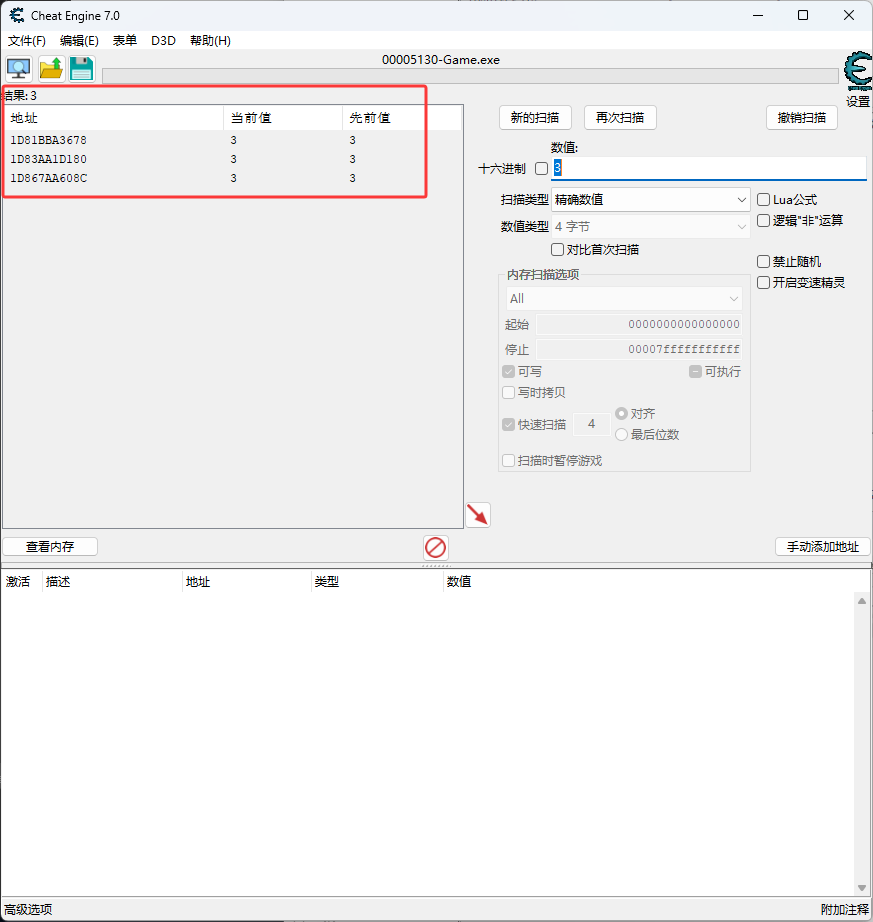Open the 扫描类型 dropdown showing 精确数值

click(x=650, y=200)
